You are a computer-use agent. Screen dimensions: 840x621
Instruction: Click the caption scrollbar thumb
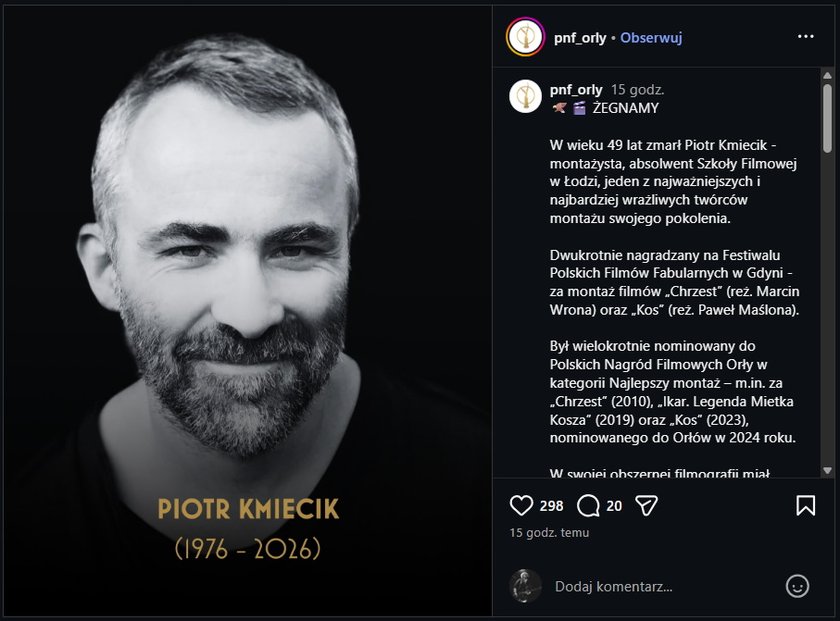[x=827, y=117]
